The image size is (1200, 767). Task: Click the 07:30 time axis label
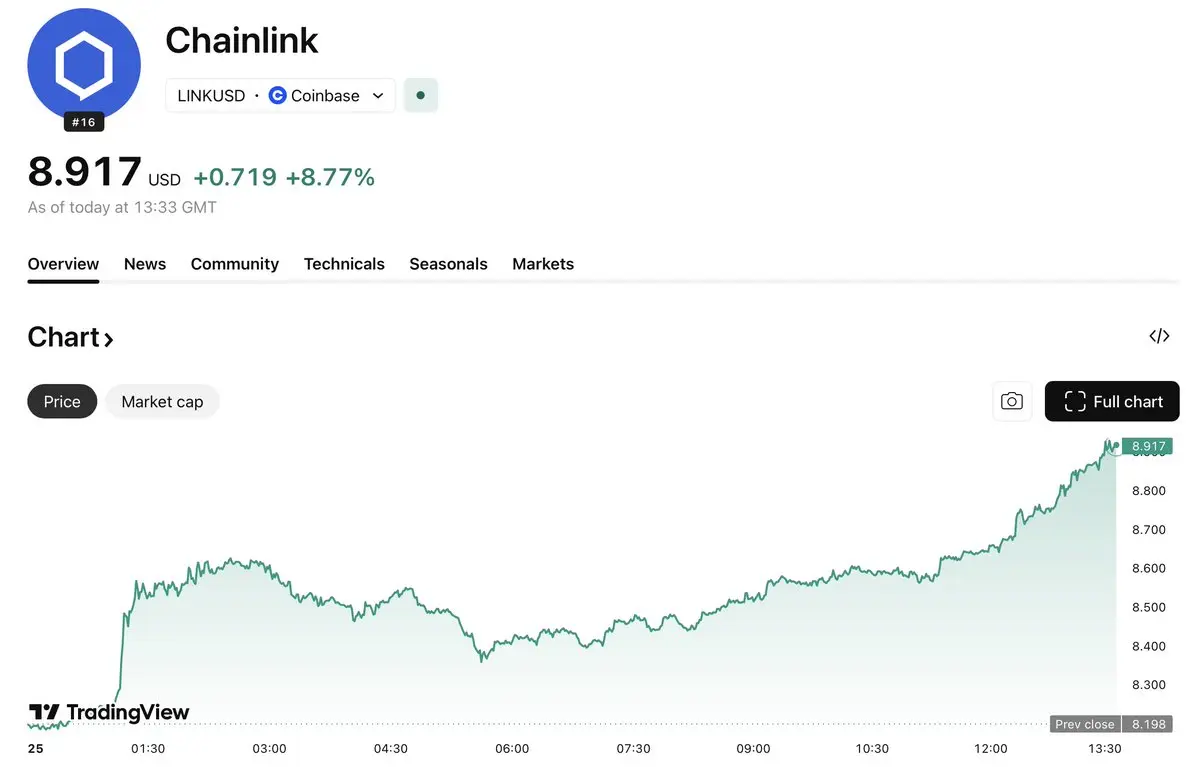tap(633, 749)
